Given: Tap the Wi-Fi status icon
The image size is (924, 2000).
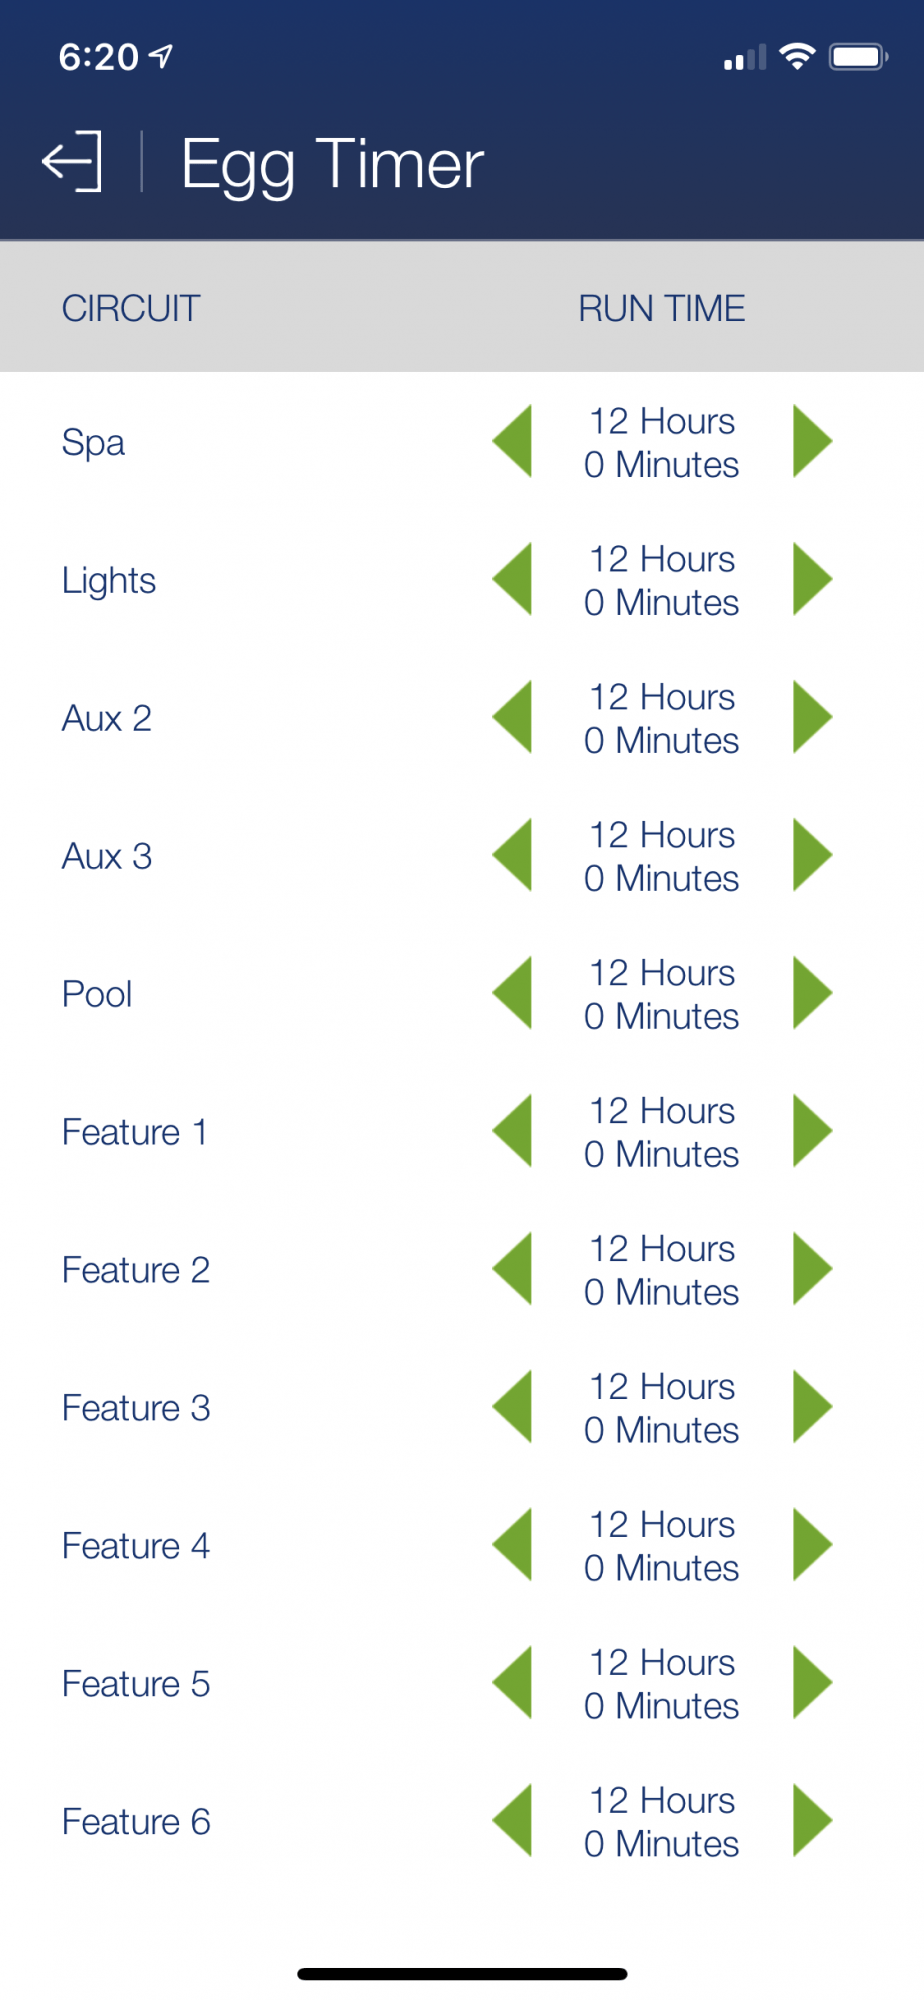Looking at the screenshot, I should (x=797, y=57).
